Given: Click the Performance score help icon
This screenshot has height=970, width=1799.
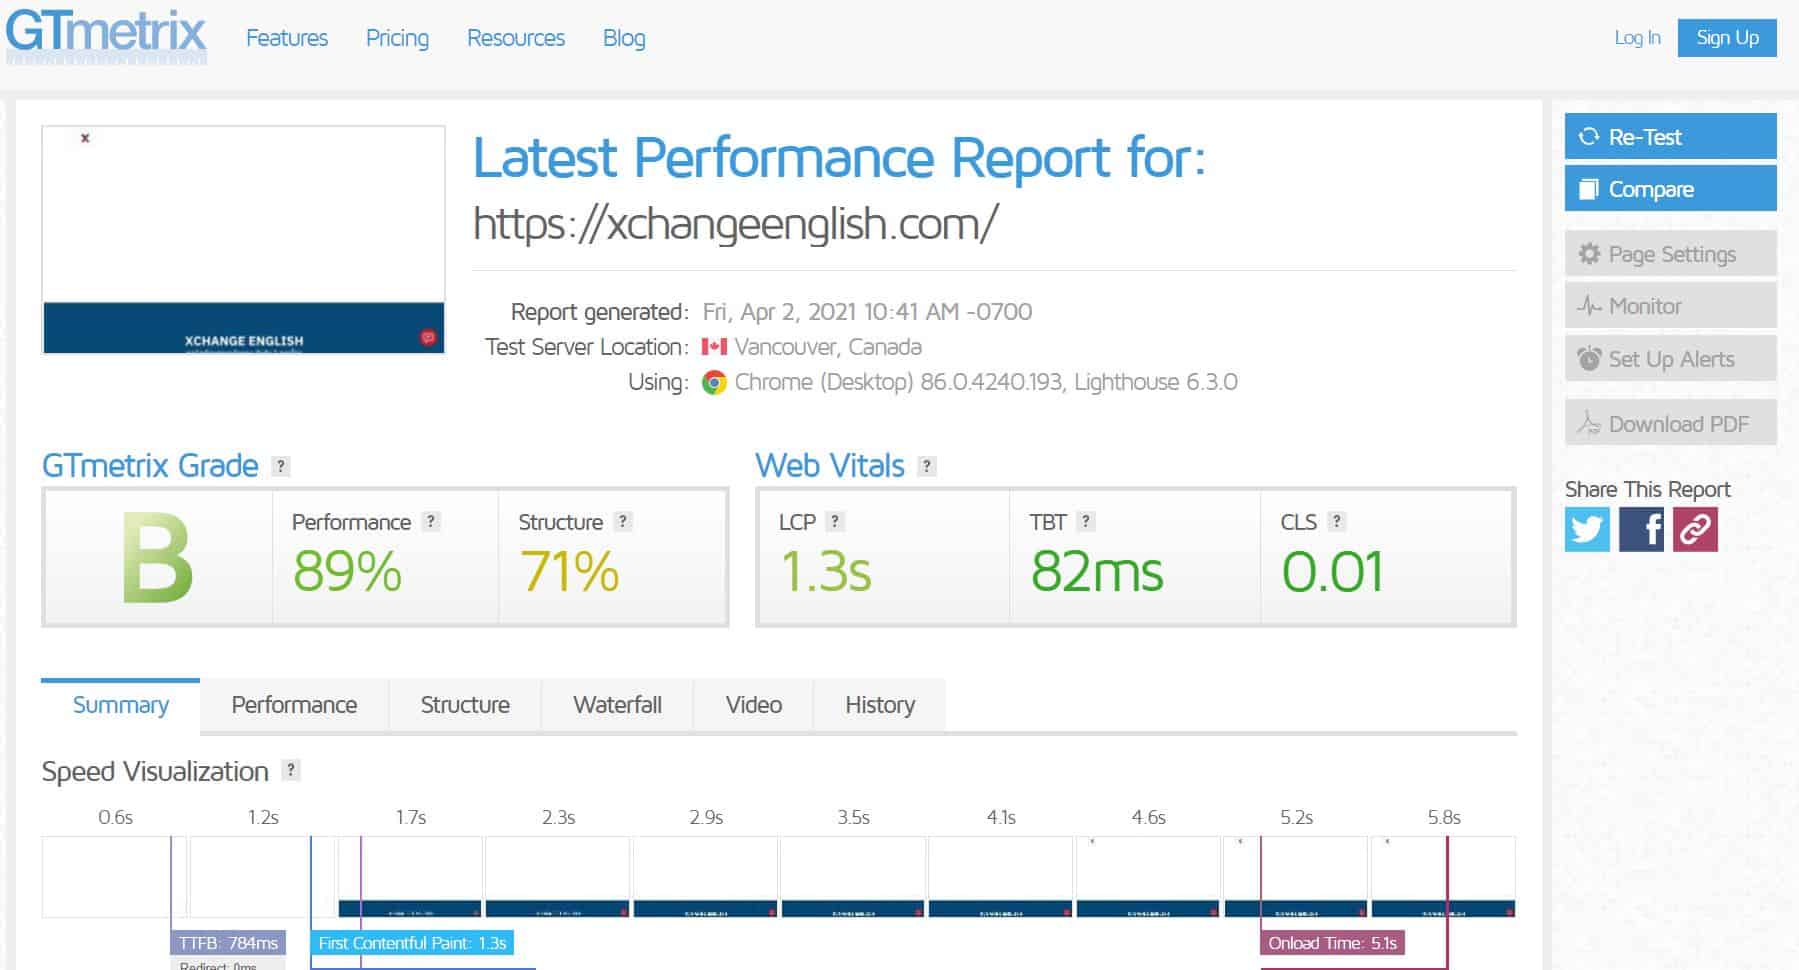Looking at the screenshot, I should click(x=431, y=521).
